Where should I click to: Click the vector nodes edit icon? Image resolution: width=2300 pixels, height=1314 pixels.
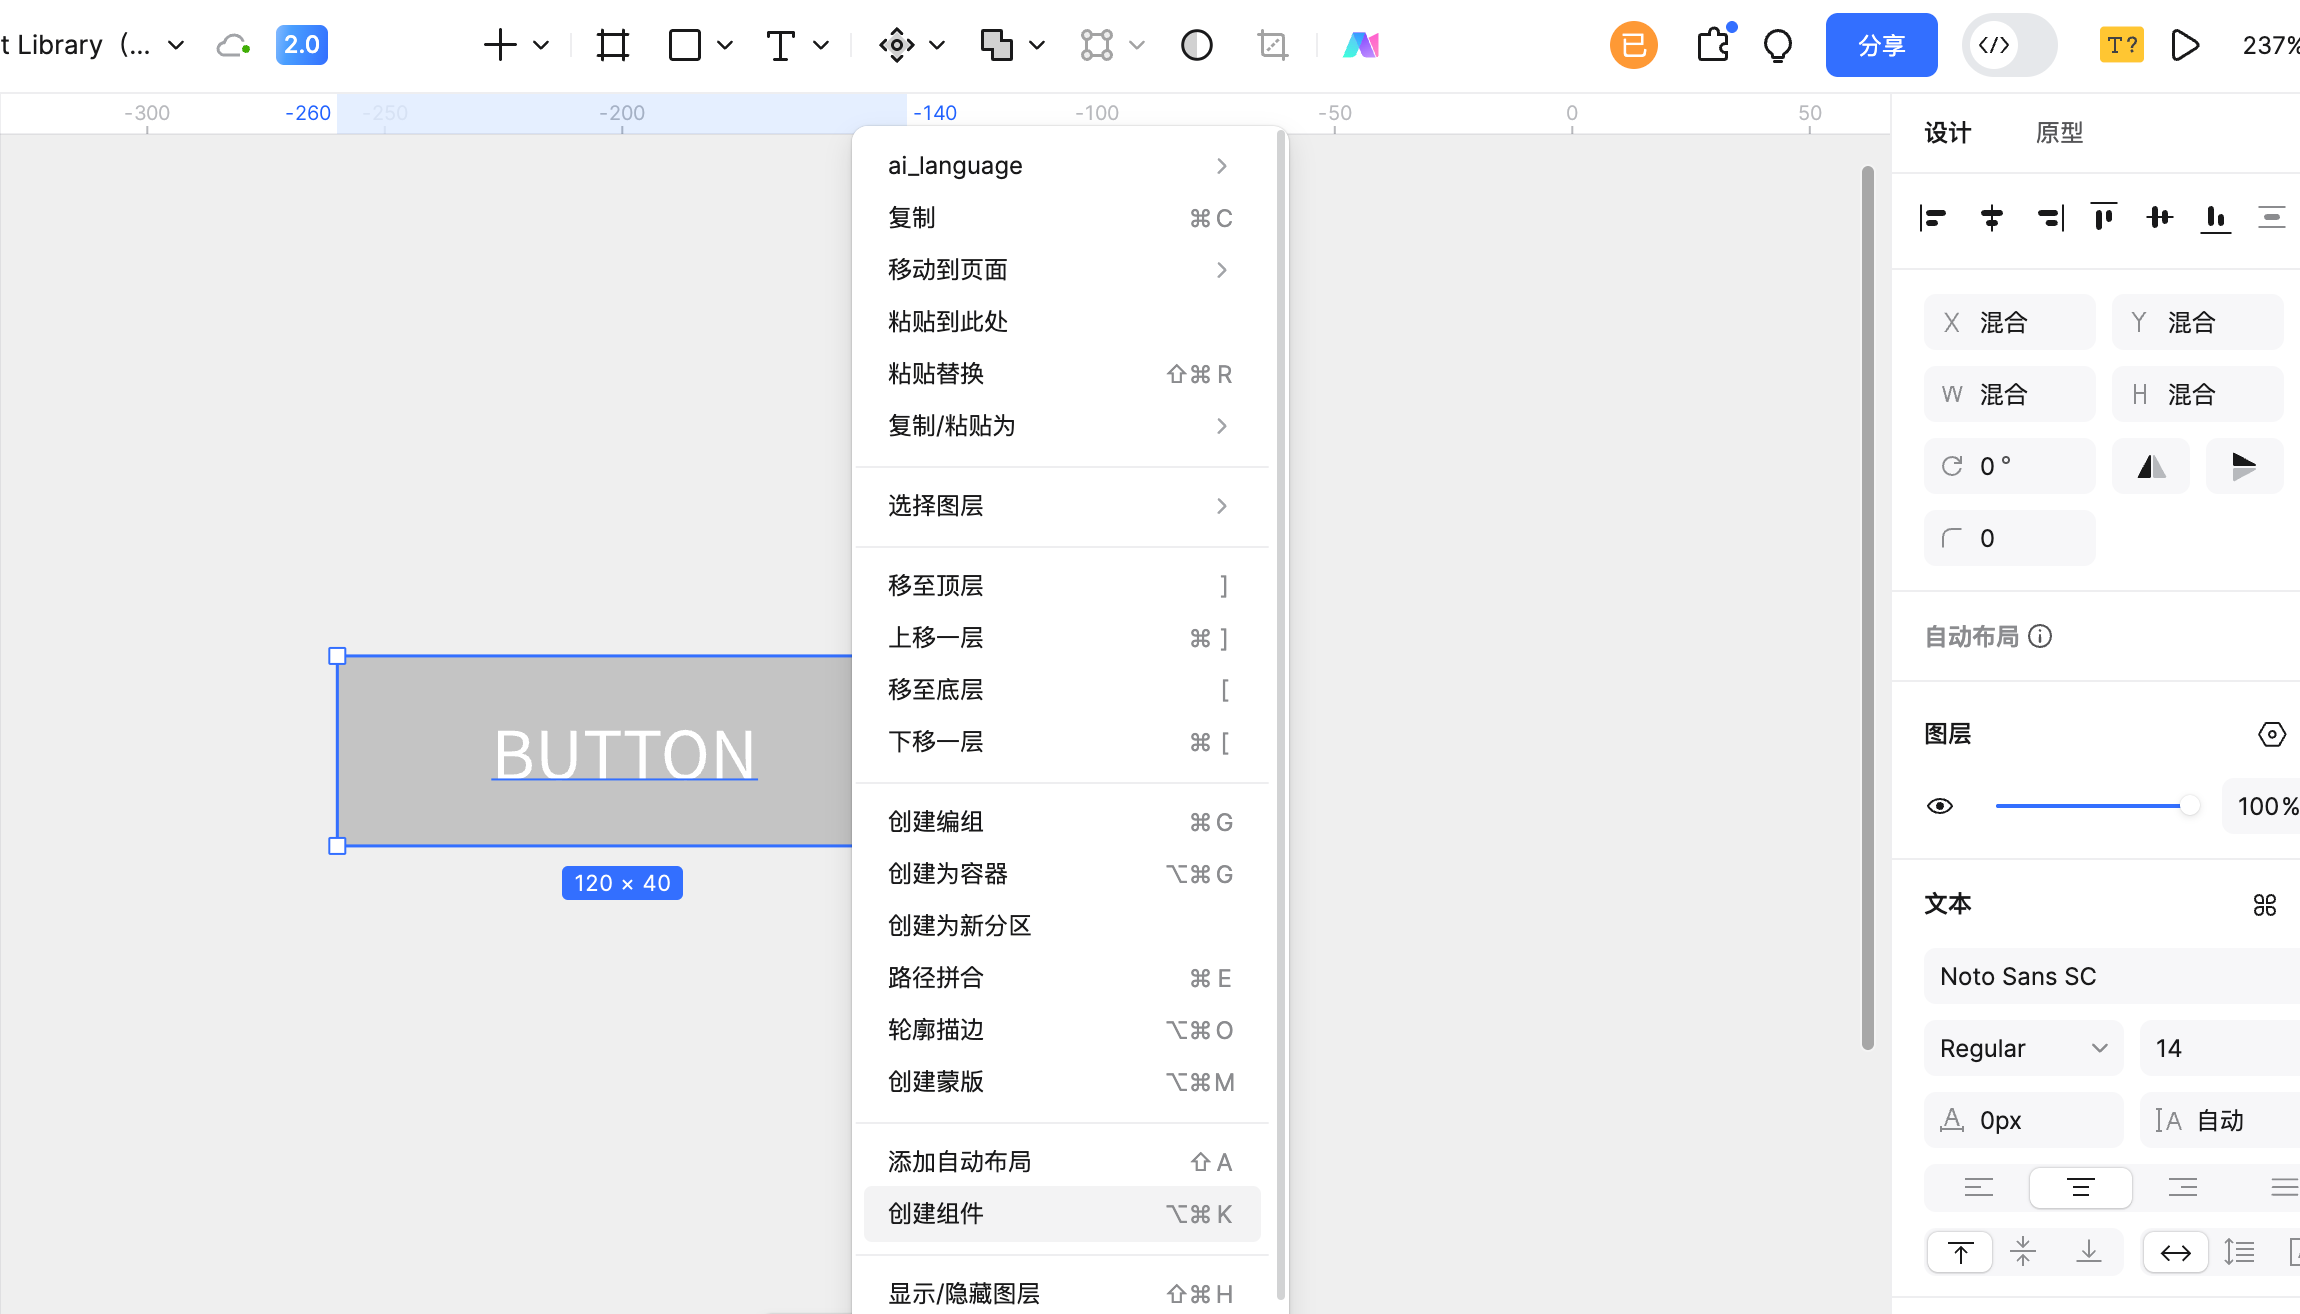tap(1097, 45)
